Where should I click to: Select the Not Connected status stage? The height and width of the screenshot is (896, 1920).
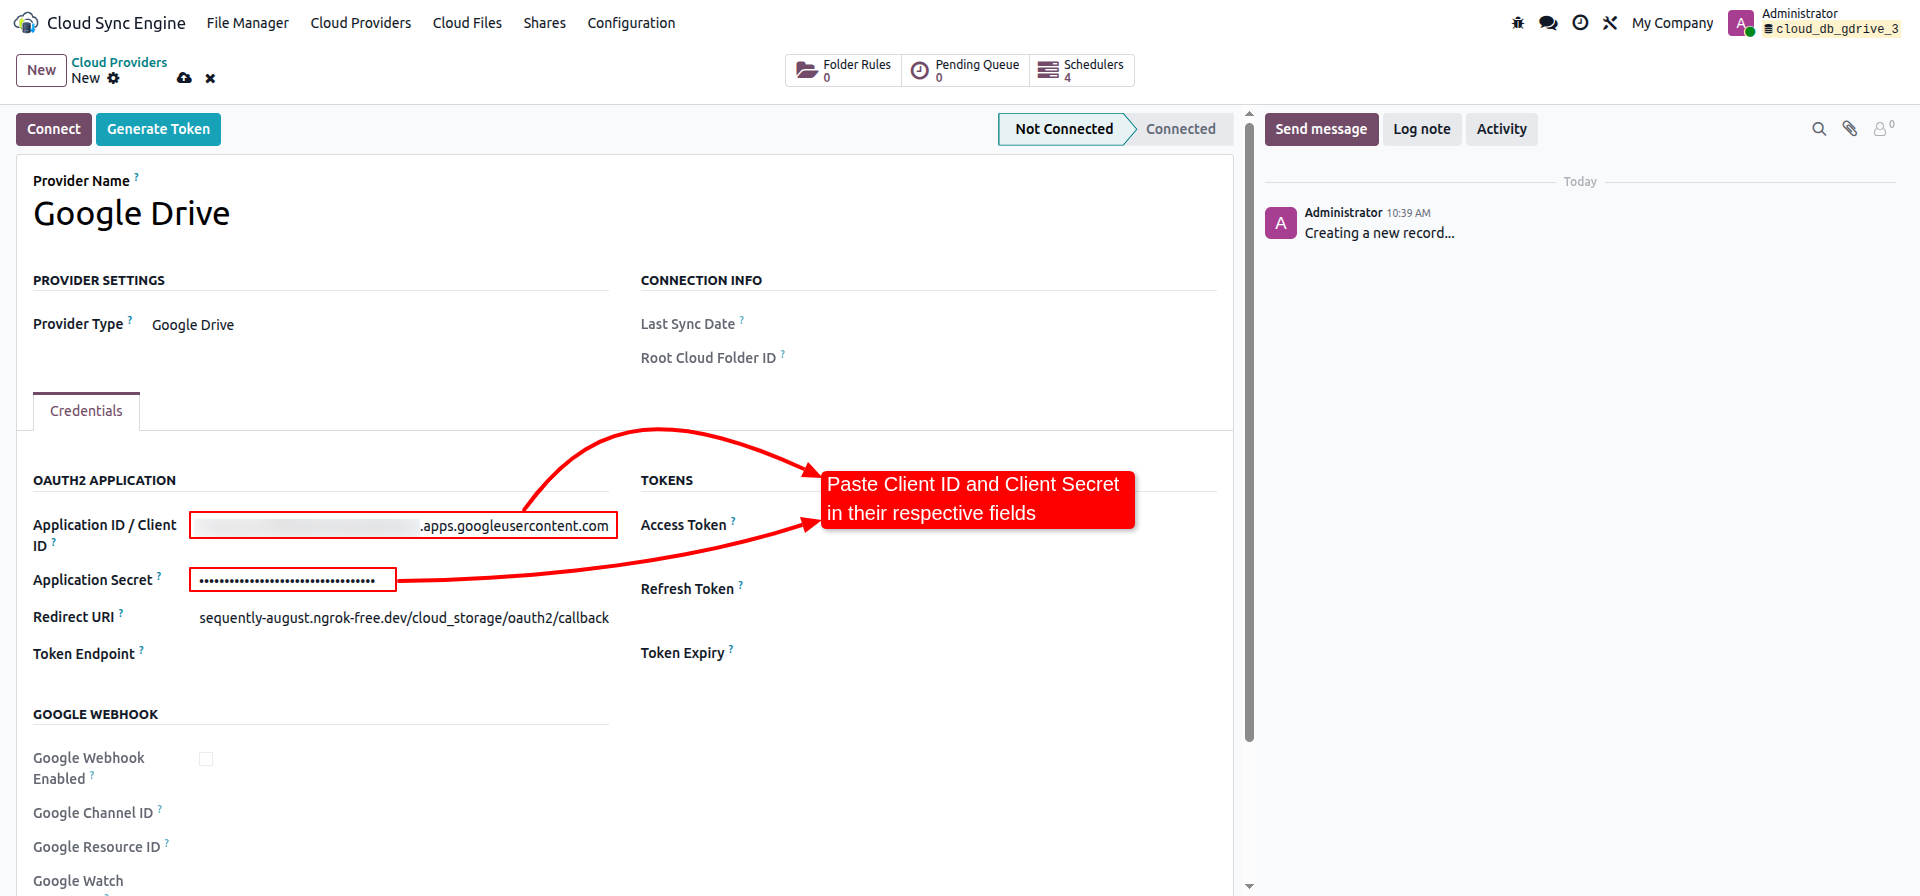1064,129
